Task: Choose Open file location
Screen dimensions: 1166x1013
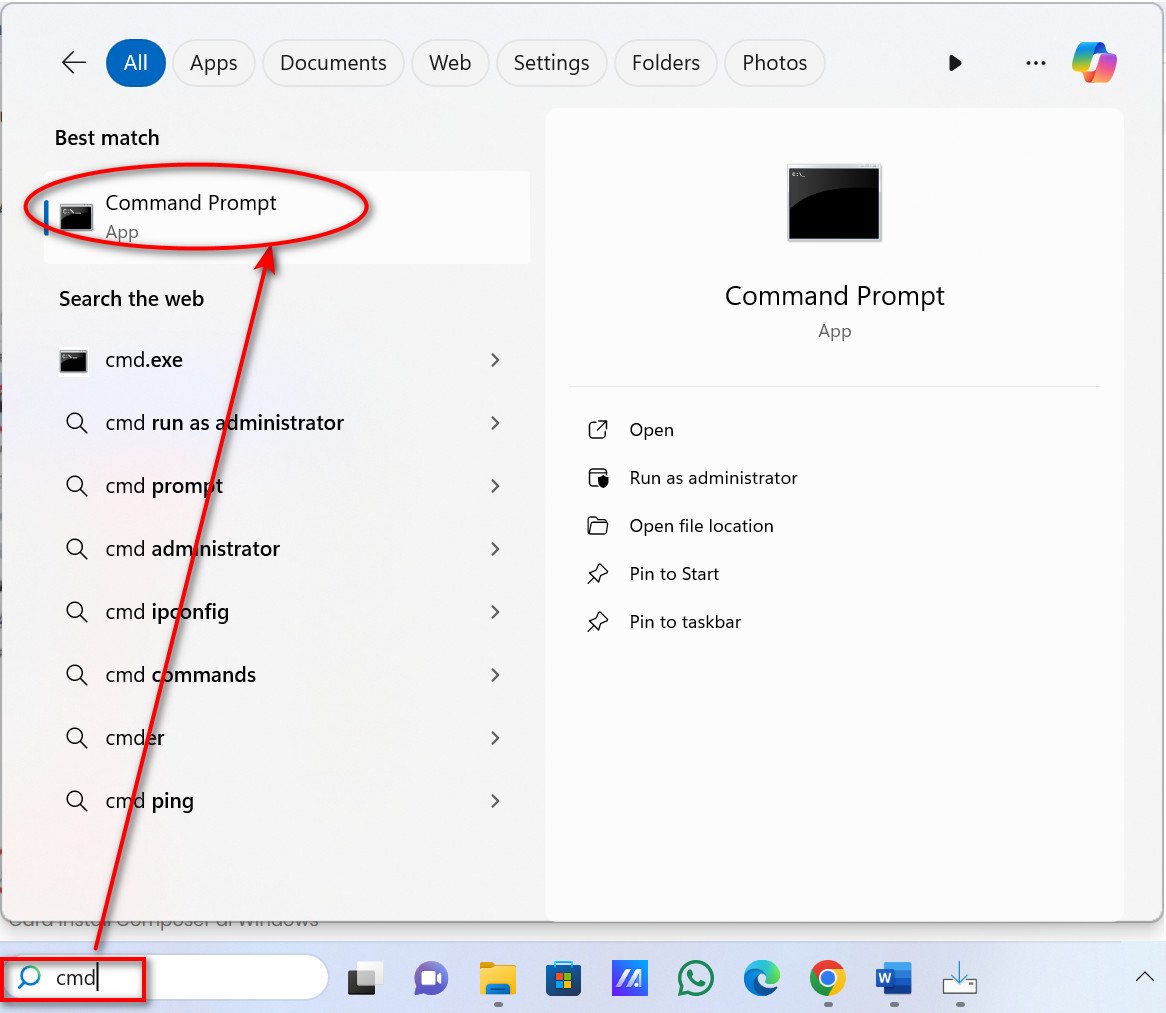Action: [x=701, y=526]
